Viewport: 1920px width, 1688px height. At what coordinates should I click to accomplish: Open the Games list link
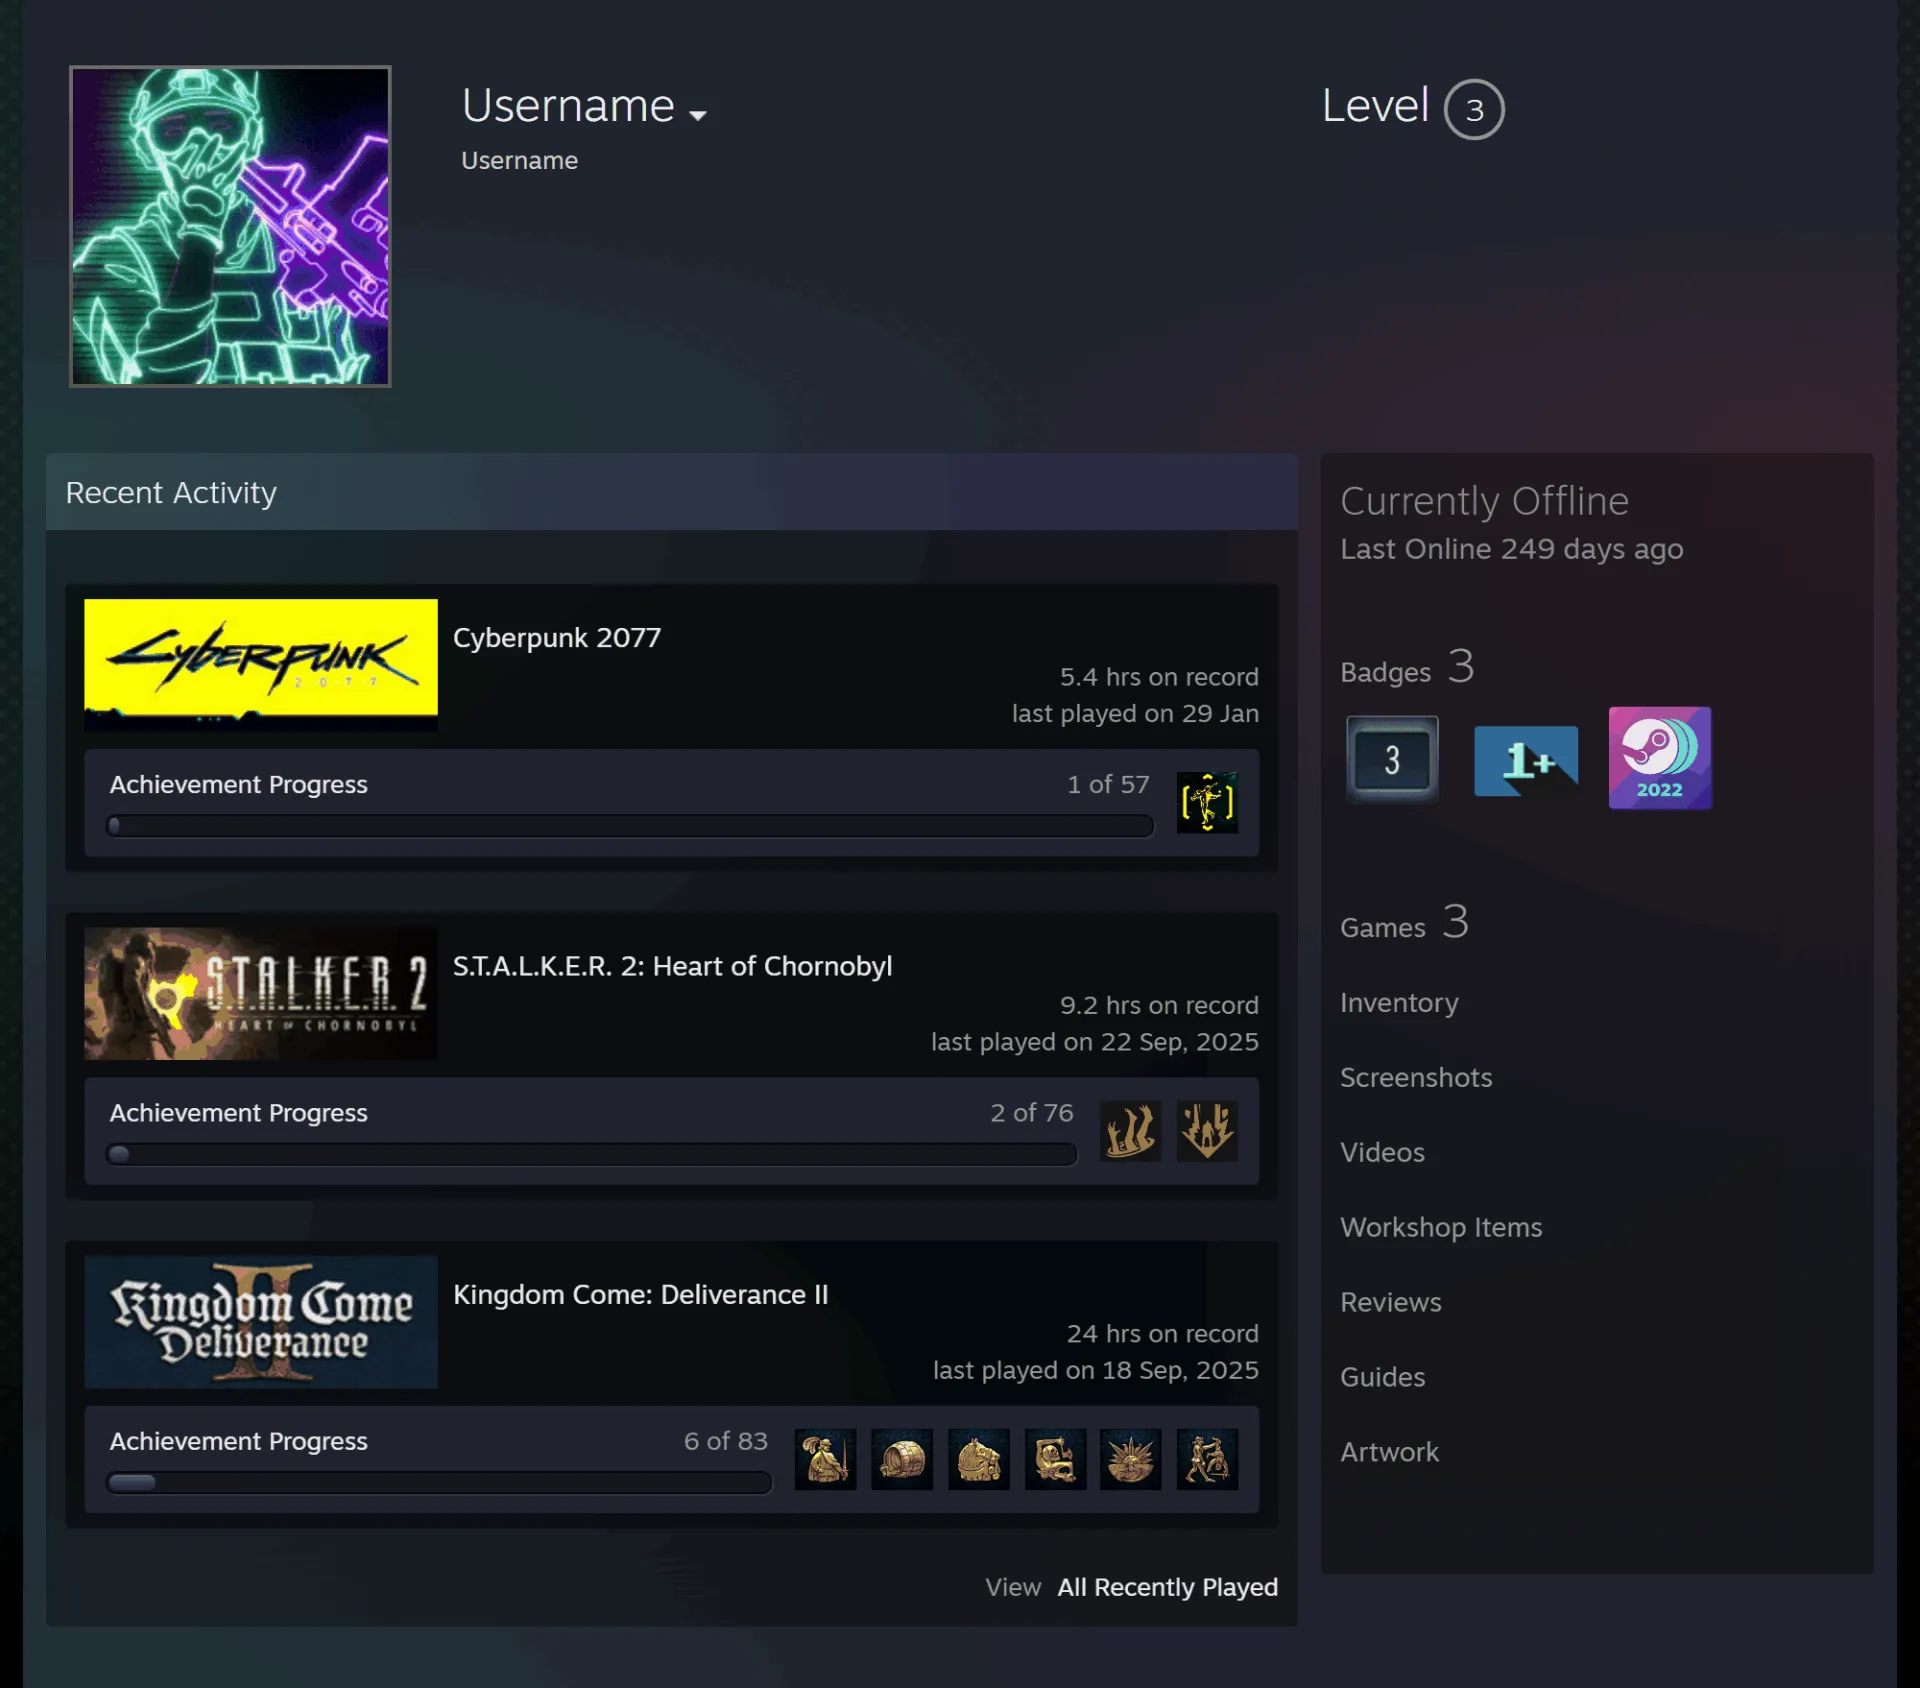coord(1404,922)
